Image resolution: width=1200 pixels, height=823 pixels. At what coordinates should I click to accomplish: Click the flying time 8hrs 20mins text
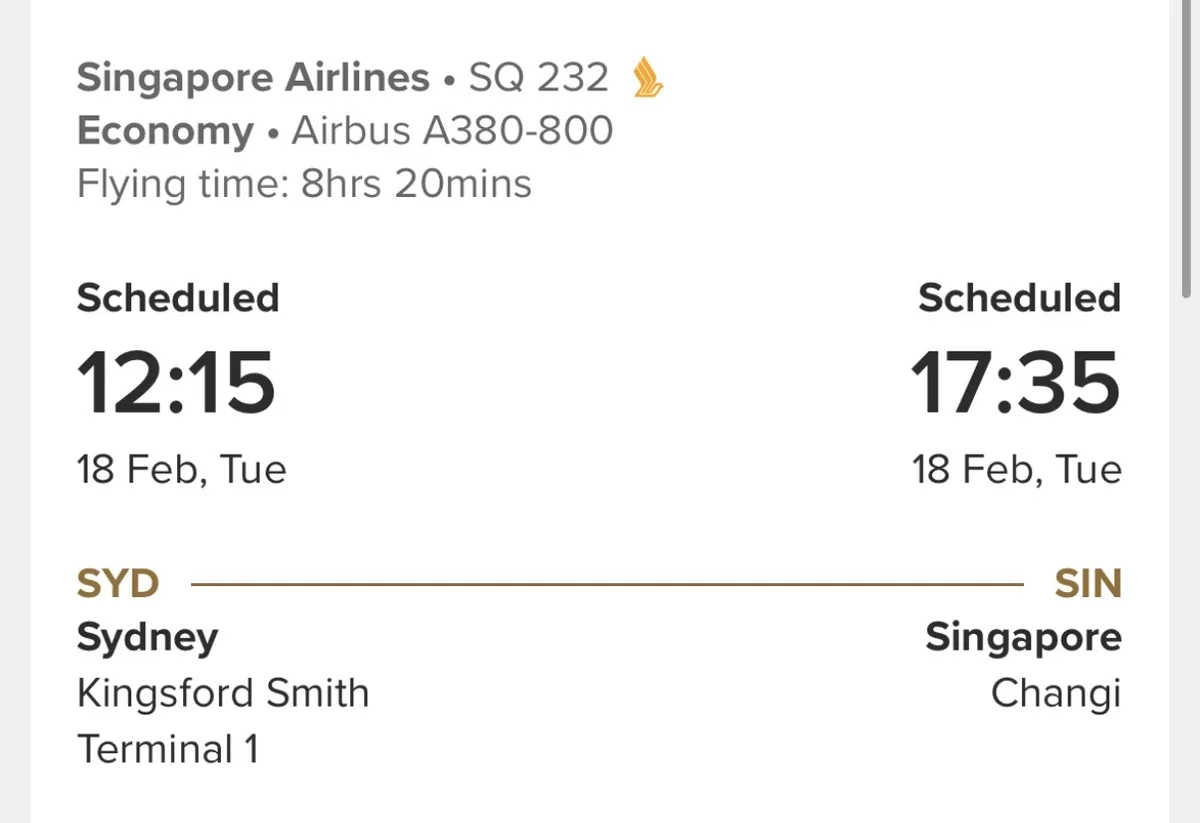click(304, 185)
